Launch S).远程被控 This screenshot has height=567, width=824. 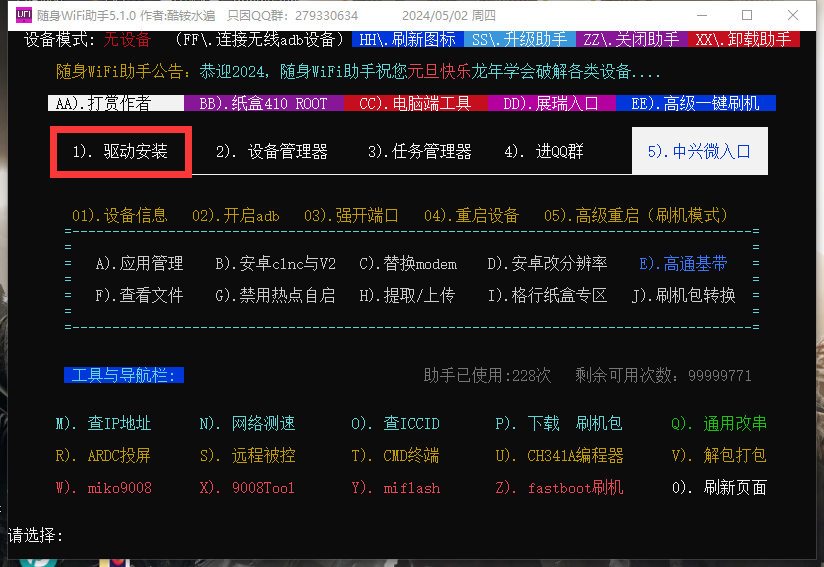(248, 456)
